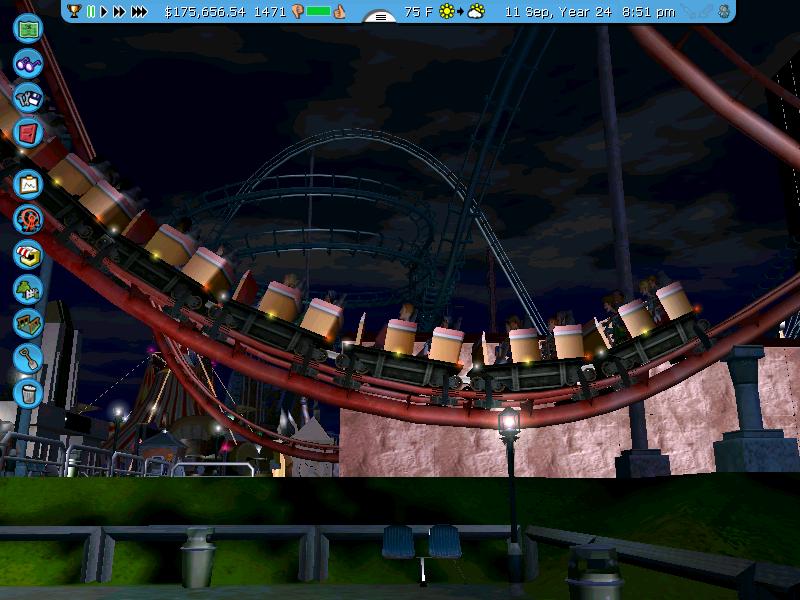The height and width of the screenshot is (600, 800).
Task: Click the guest count 1471
Action: click(x=270, y=12)
